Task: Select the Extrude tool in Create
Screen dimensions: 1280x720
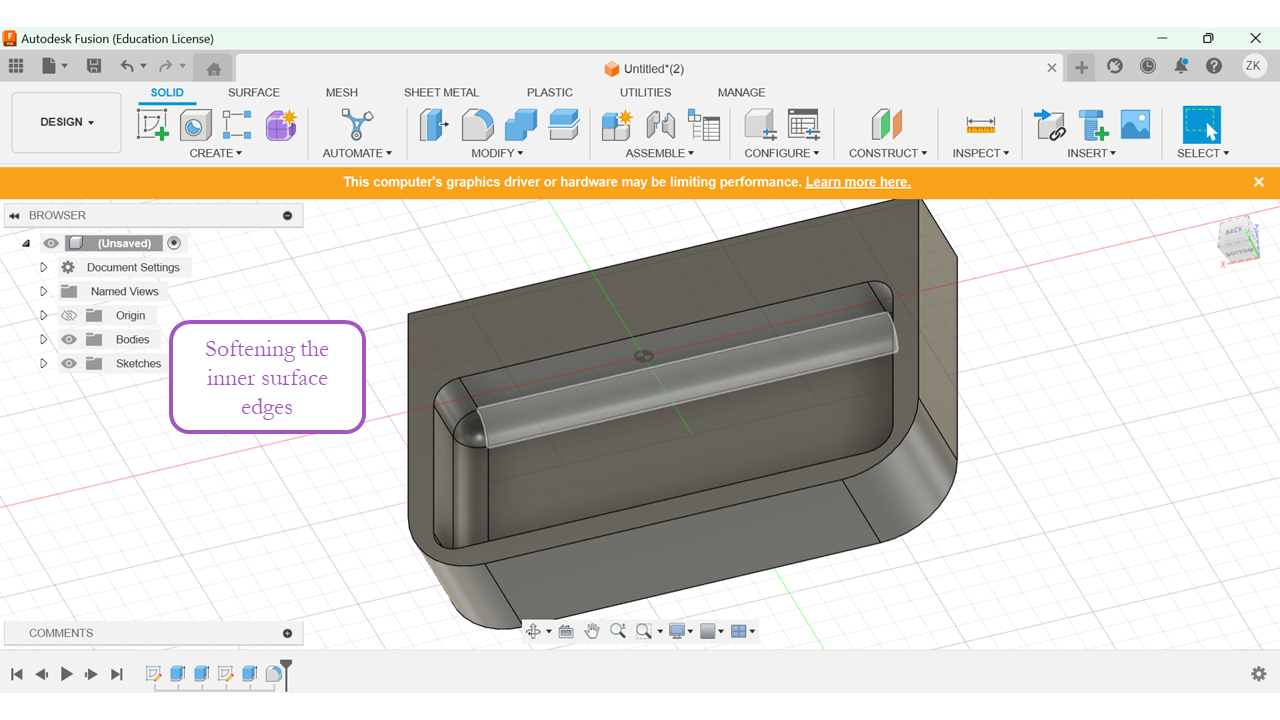Action: pos(195,125)
